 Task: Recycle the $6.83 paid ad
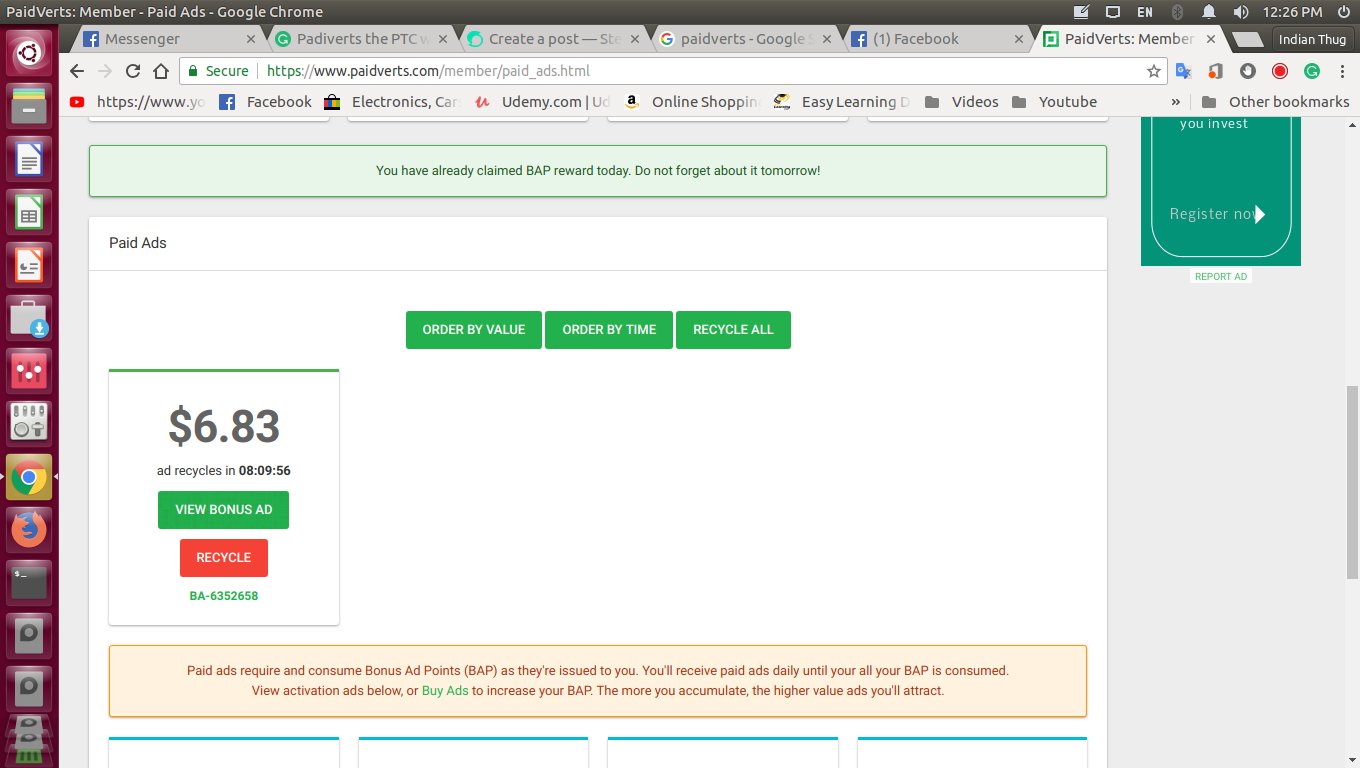(224, 558)
